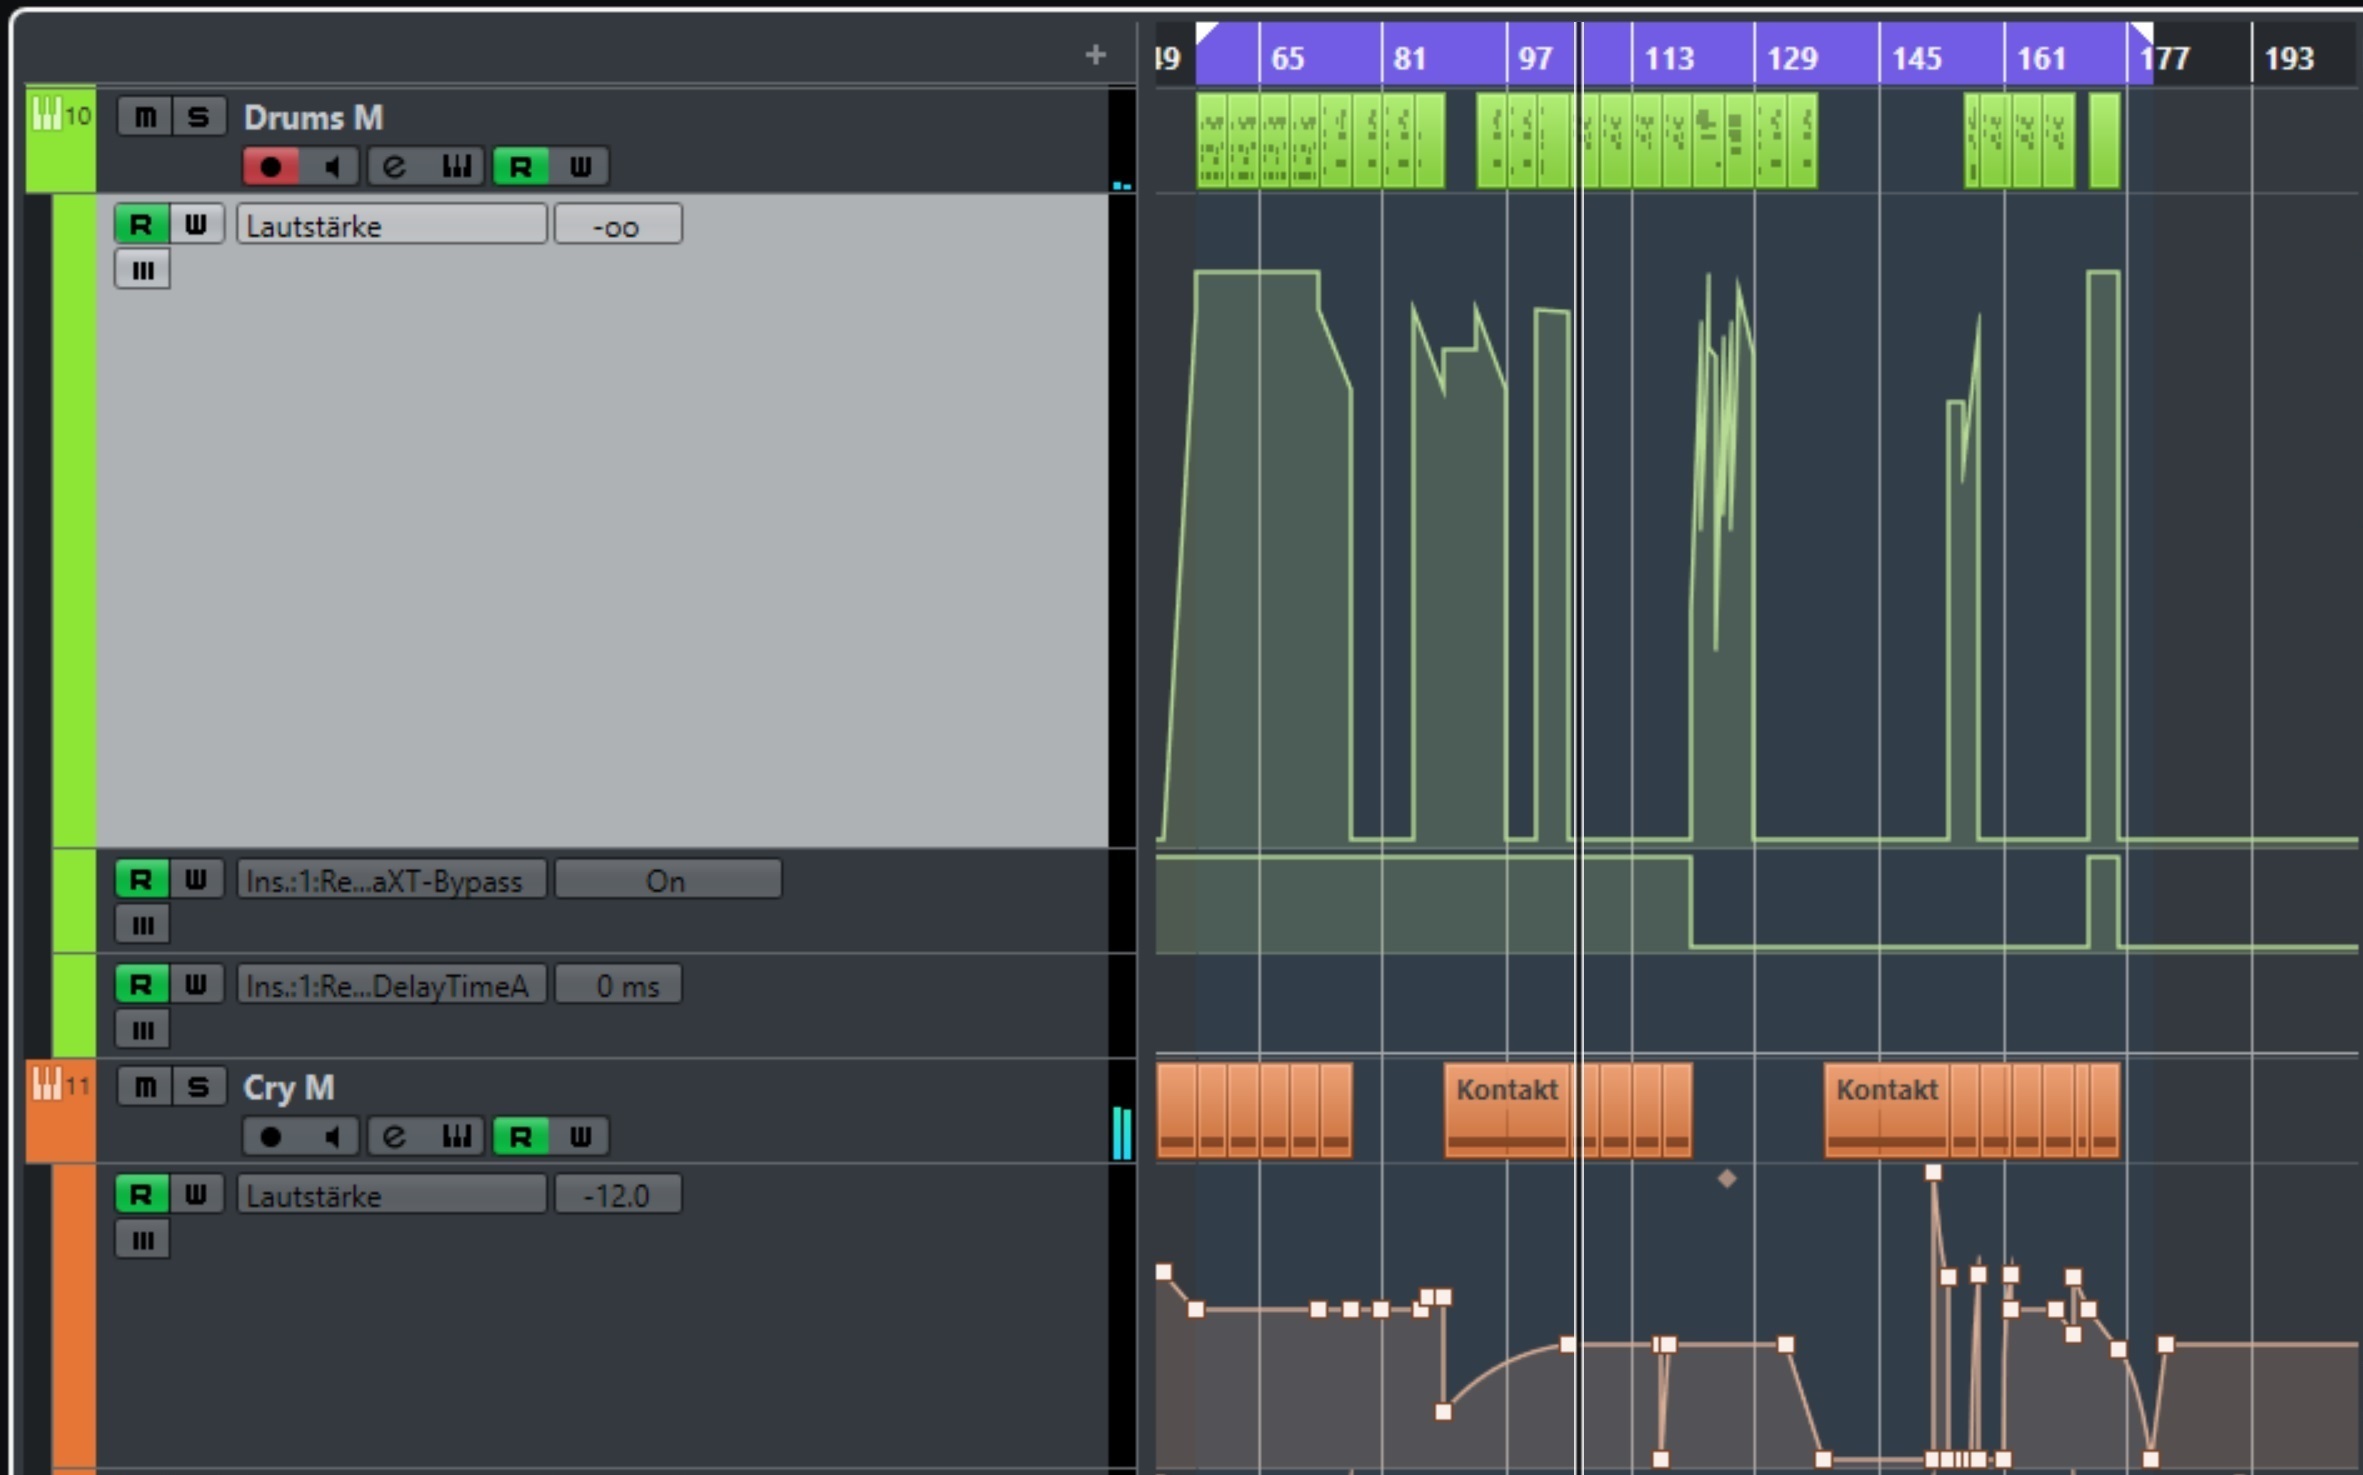Solo the Drums M track

coord(198,117)
